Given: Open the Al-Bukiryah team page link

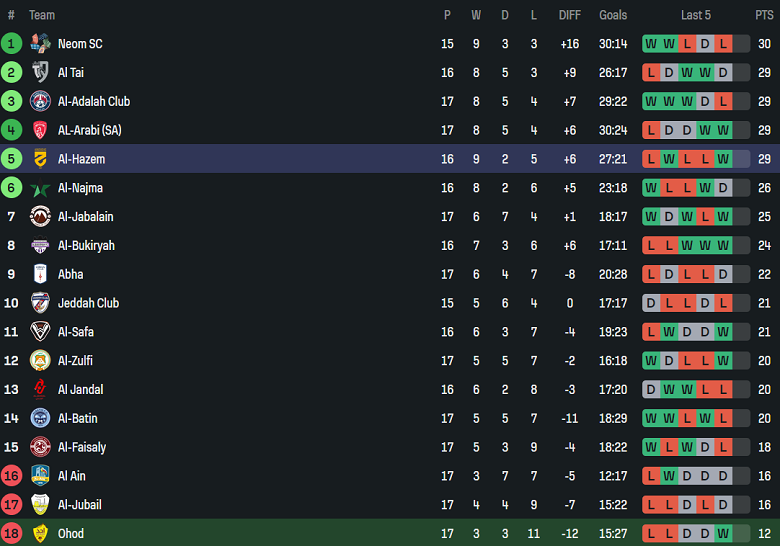Looking at the screenshot, I should pyautogui.click(x=86, y=245).
